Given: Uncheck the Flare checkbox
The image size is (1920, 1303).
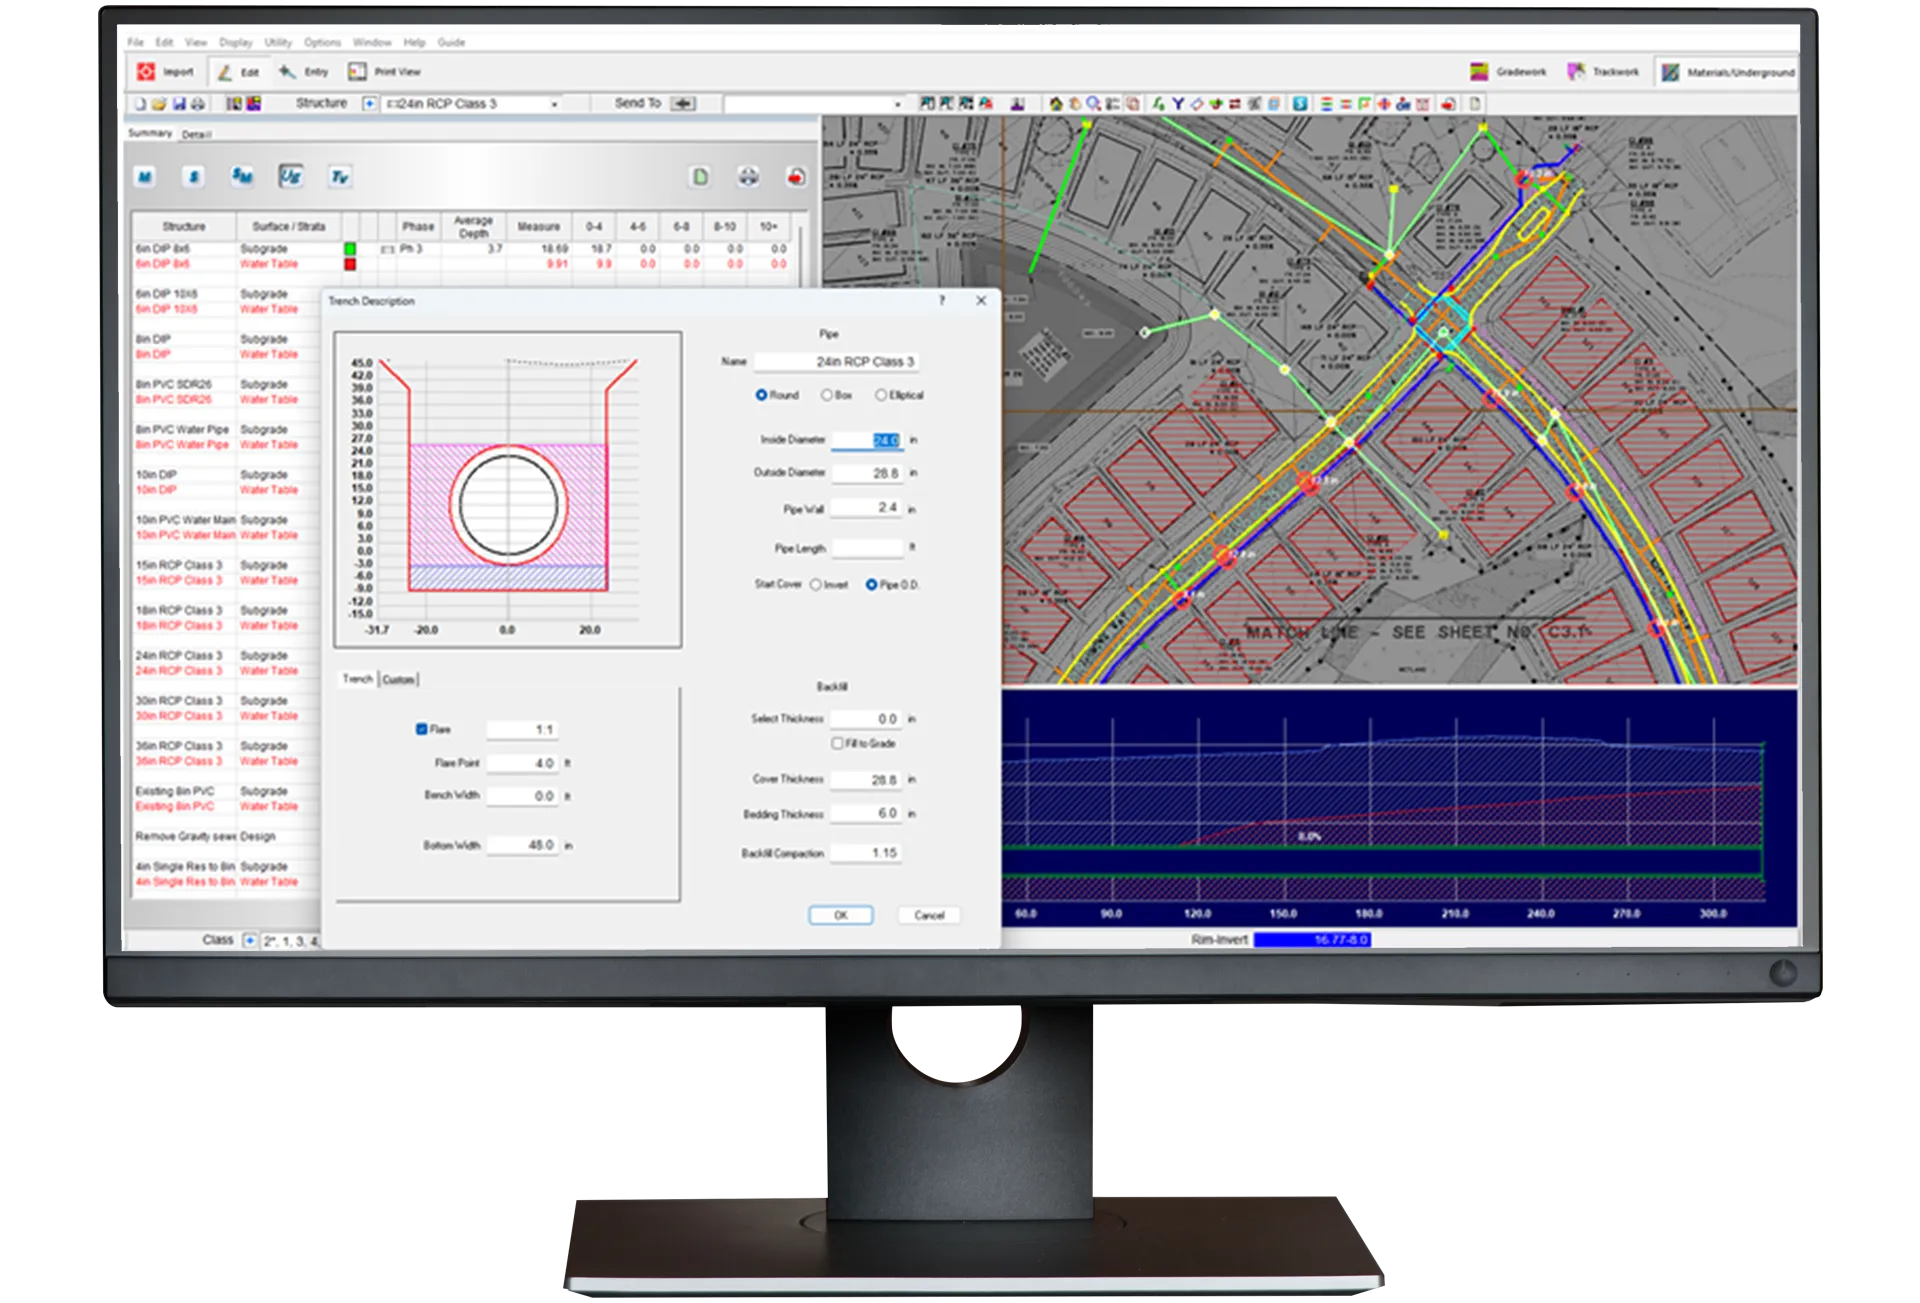Looking at the screenshot, I should [422, 729].
